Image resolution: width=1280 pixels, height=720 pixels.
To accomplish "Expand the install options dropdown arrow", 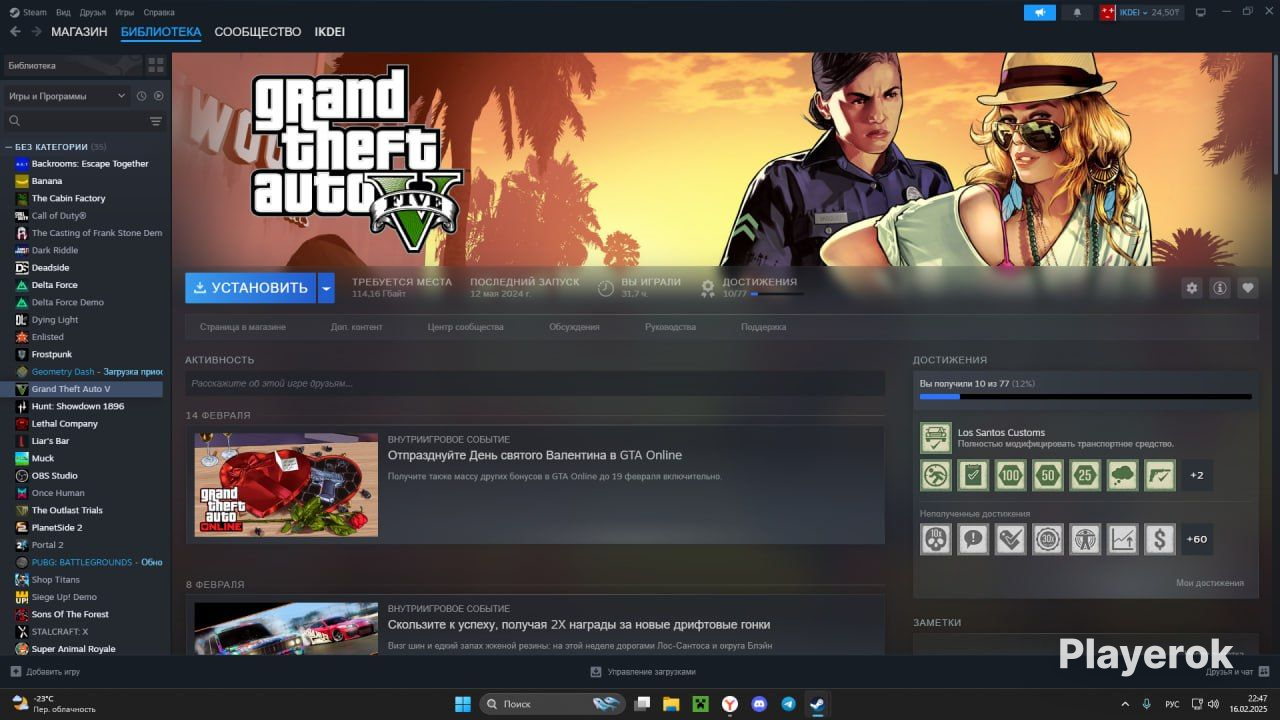I will point(326,288).
